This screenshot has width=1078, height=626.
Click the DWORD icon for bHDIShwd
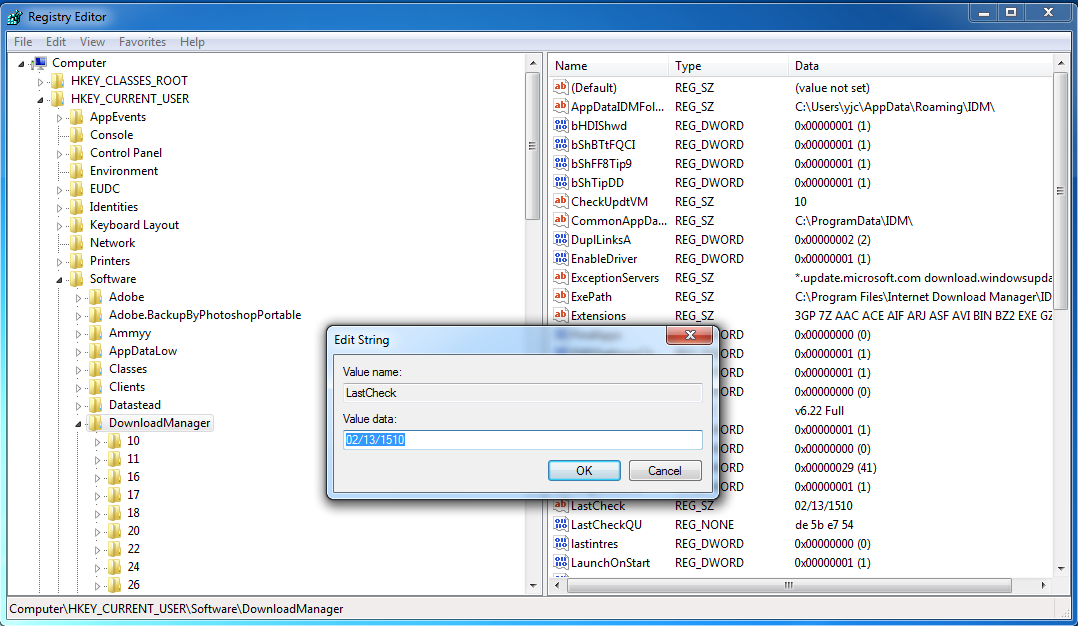[x=561, y=126]
